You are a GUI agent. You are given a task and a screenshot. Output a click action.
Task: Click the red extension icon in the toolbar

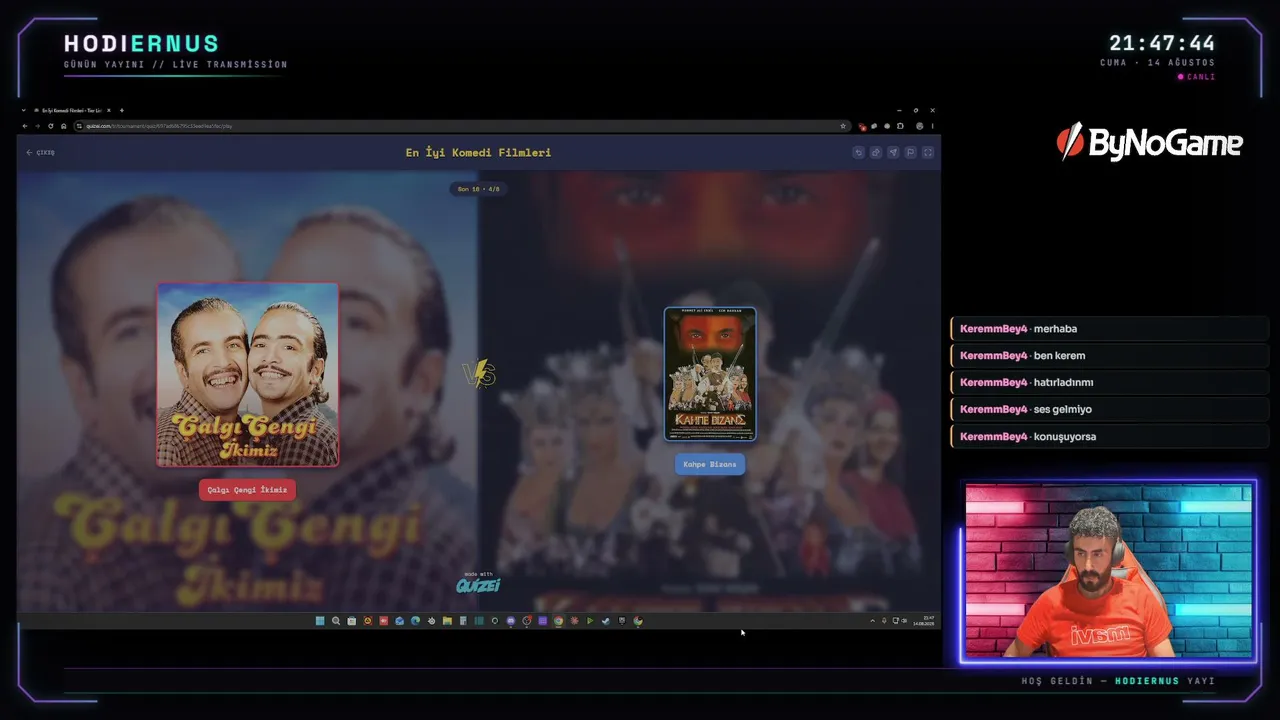[862, 126]
